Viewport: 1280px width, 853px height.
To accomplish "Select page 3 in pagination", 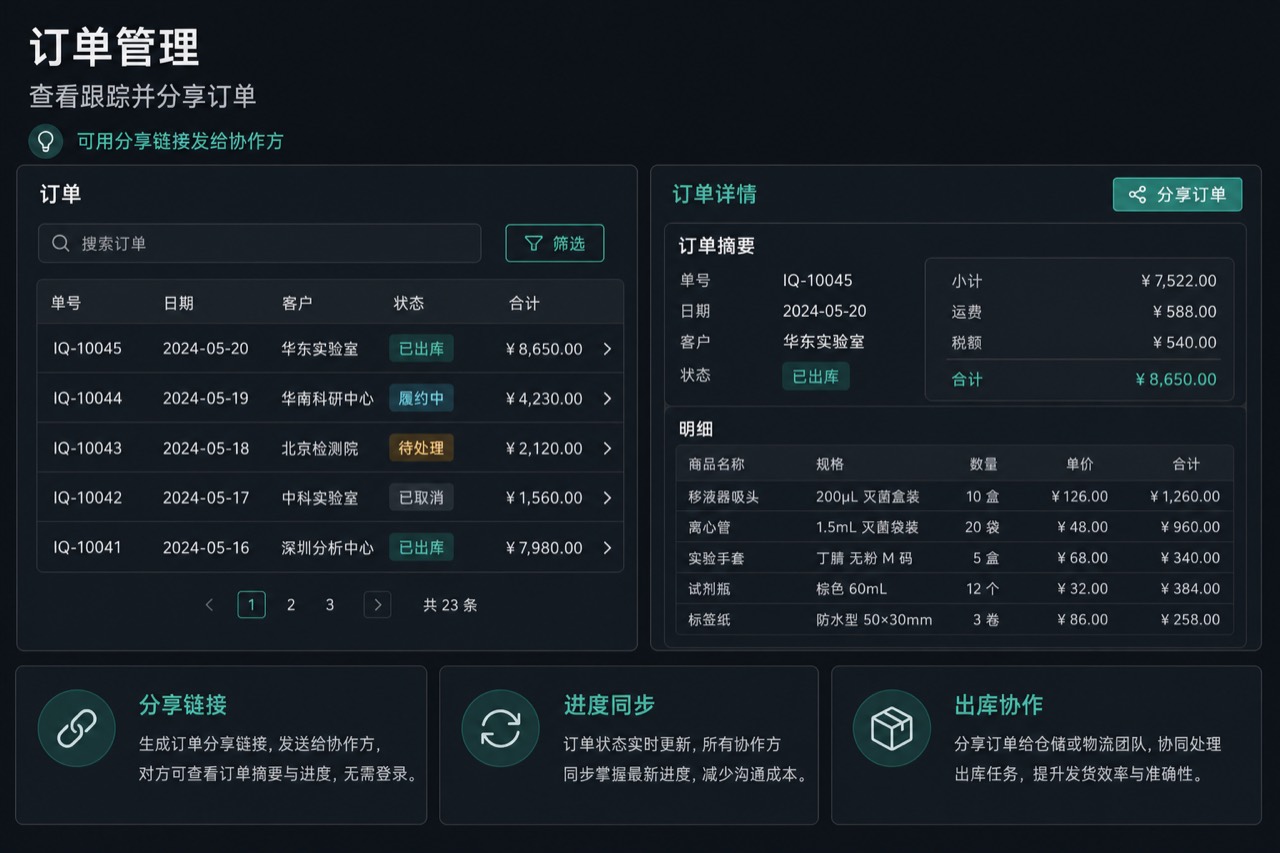I will [x=330, y=605].
